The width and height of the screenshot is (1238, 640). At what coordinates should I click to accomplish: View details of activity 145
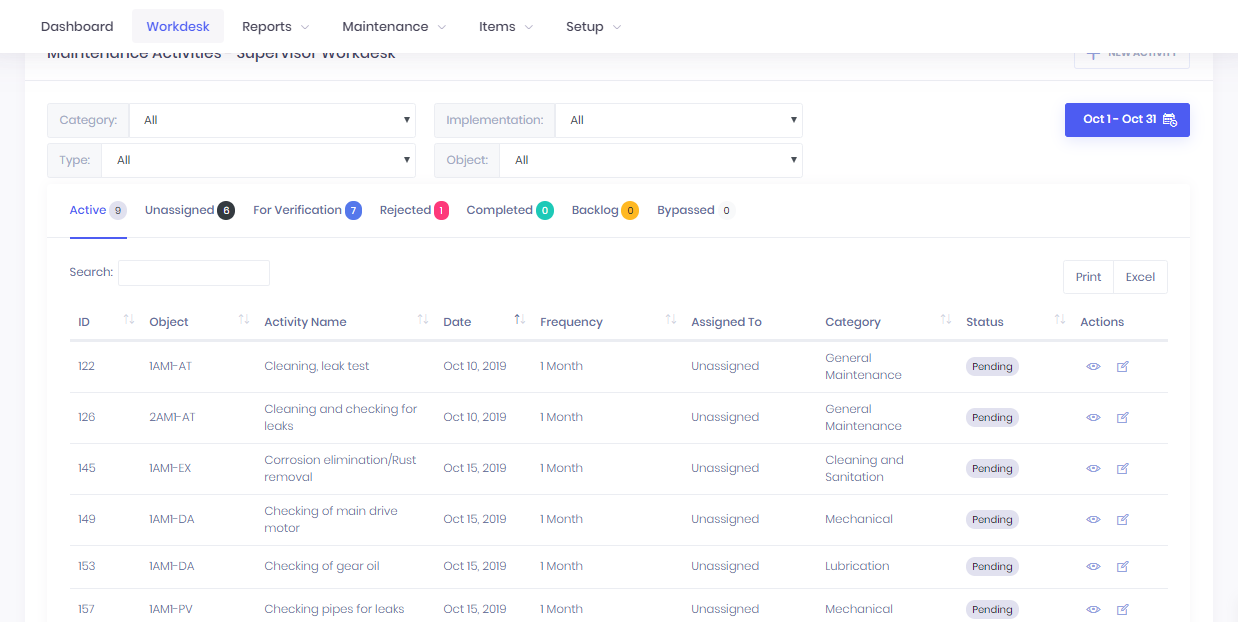coord(1093,469)
